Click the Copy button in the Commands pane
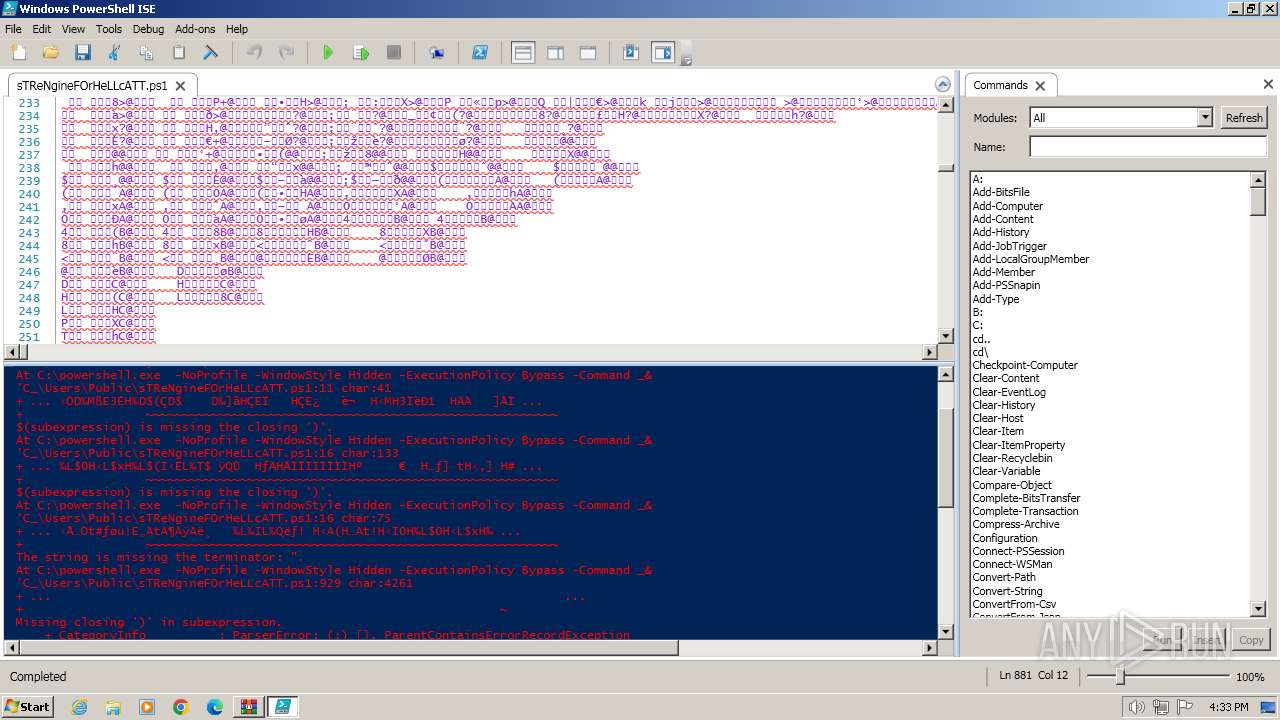Viewport: 1280px width, 720px height. click(x=1251, y=640)
